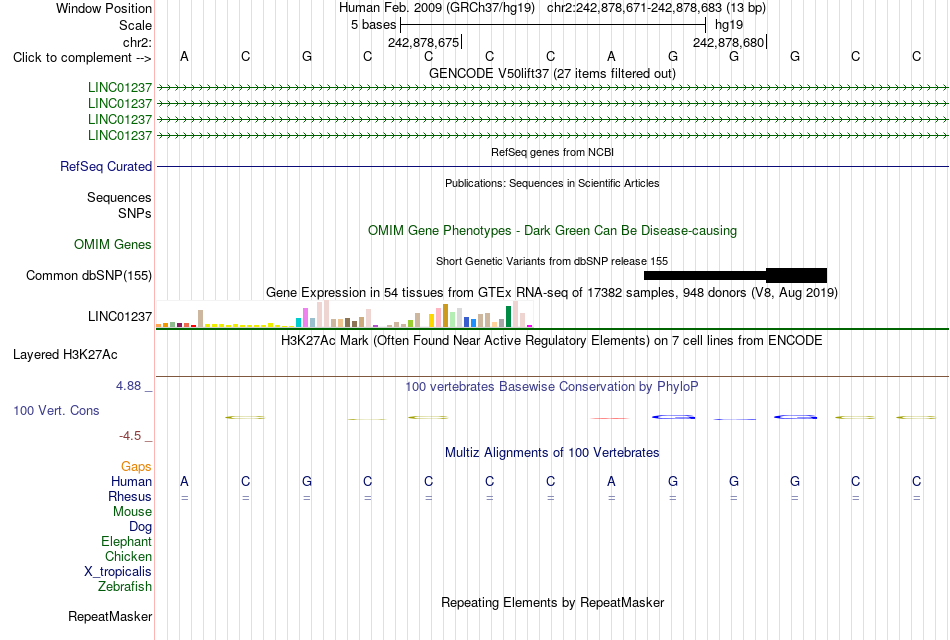The height and width of the screenshot is (640, 950).
Task: Click the chr2:242,878,671-242,878,683 position text
Action: click(x=634, y=8)
